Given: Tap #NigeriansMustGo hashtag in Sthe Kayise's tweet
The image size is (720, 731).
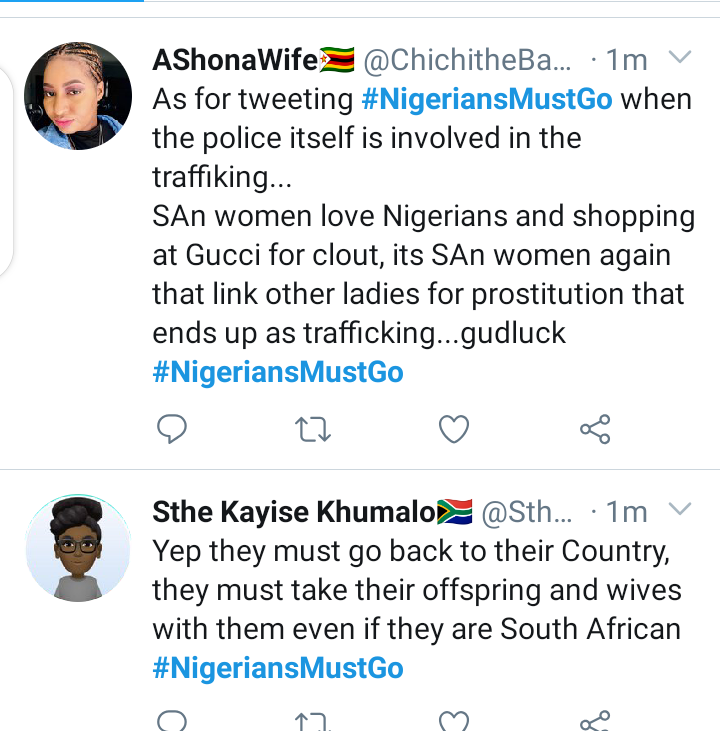Looking at the screenshot, I should coord(278,668).
